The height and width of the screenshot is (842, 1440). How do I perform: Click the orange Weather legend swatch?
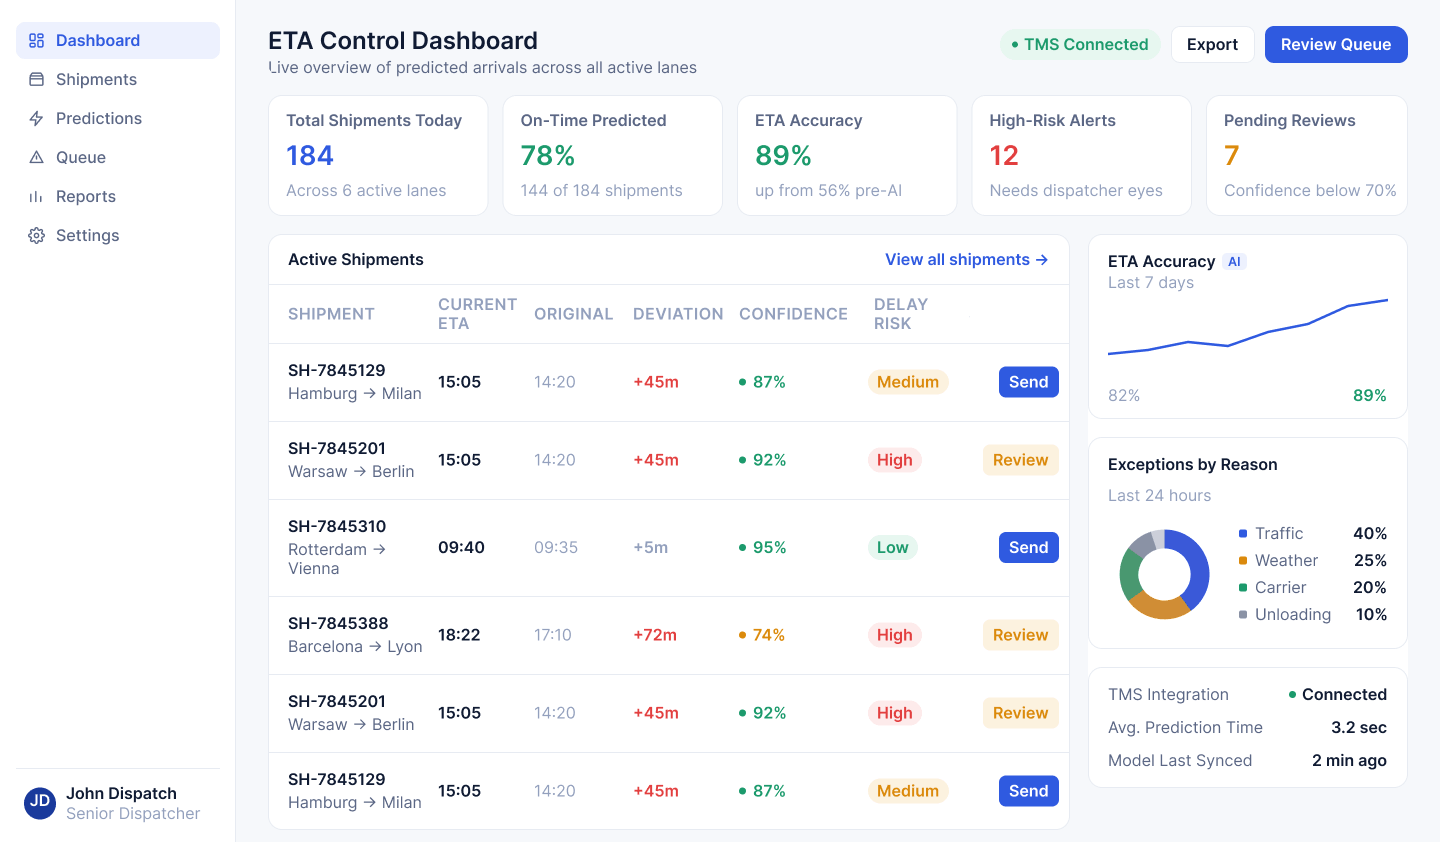pyautogui.click(x=1243, y=561)
